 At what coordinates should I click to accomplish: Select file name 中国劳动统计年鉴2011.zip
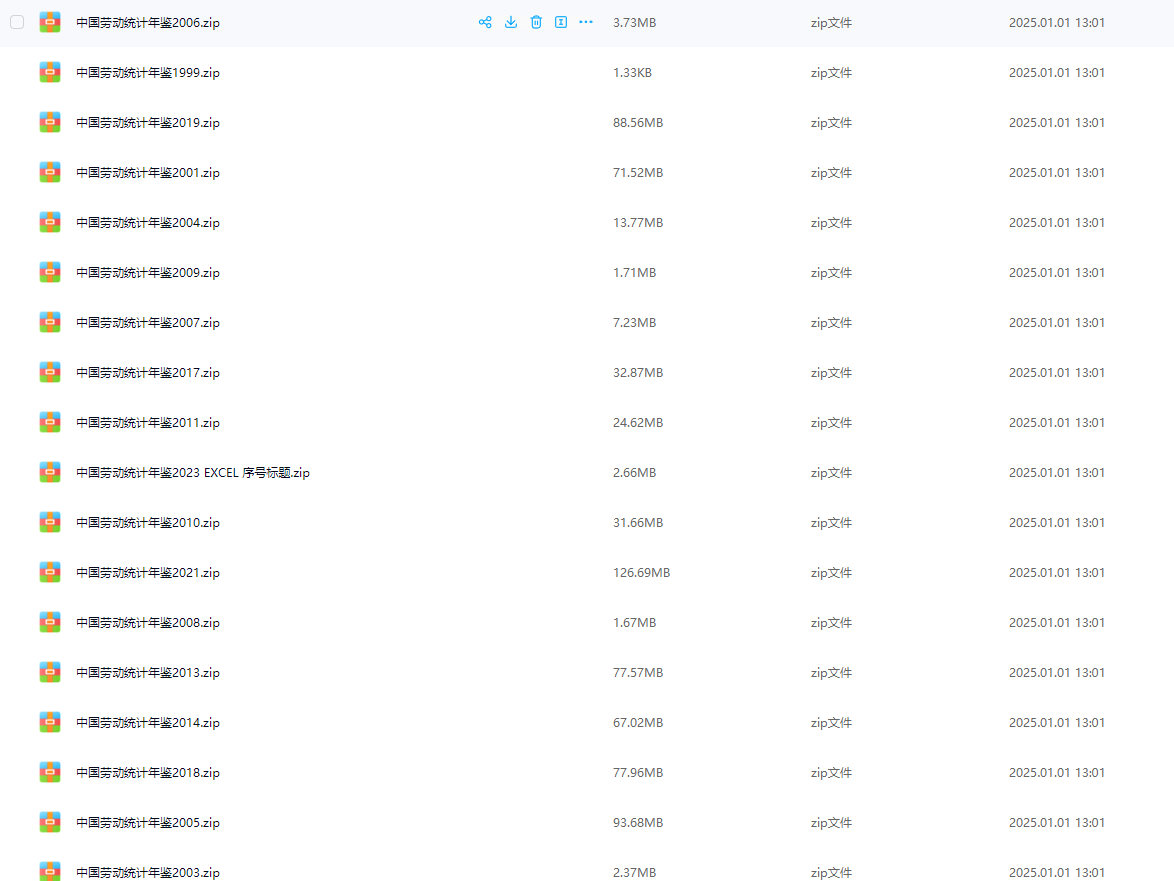148,423
